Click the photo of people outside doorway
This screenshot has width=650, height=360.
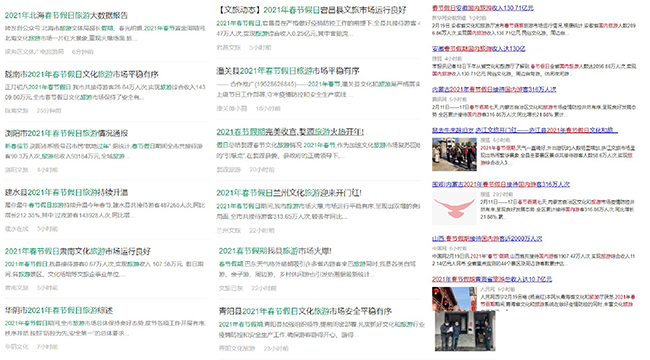[x=465, y=331]
